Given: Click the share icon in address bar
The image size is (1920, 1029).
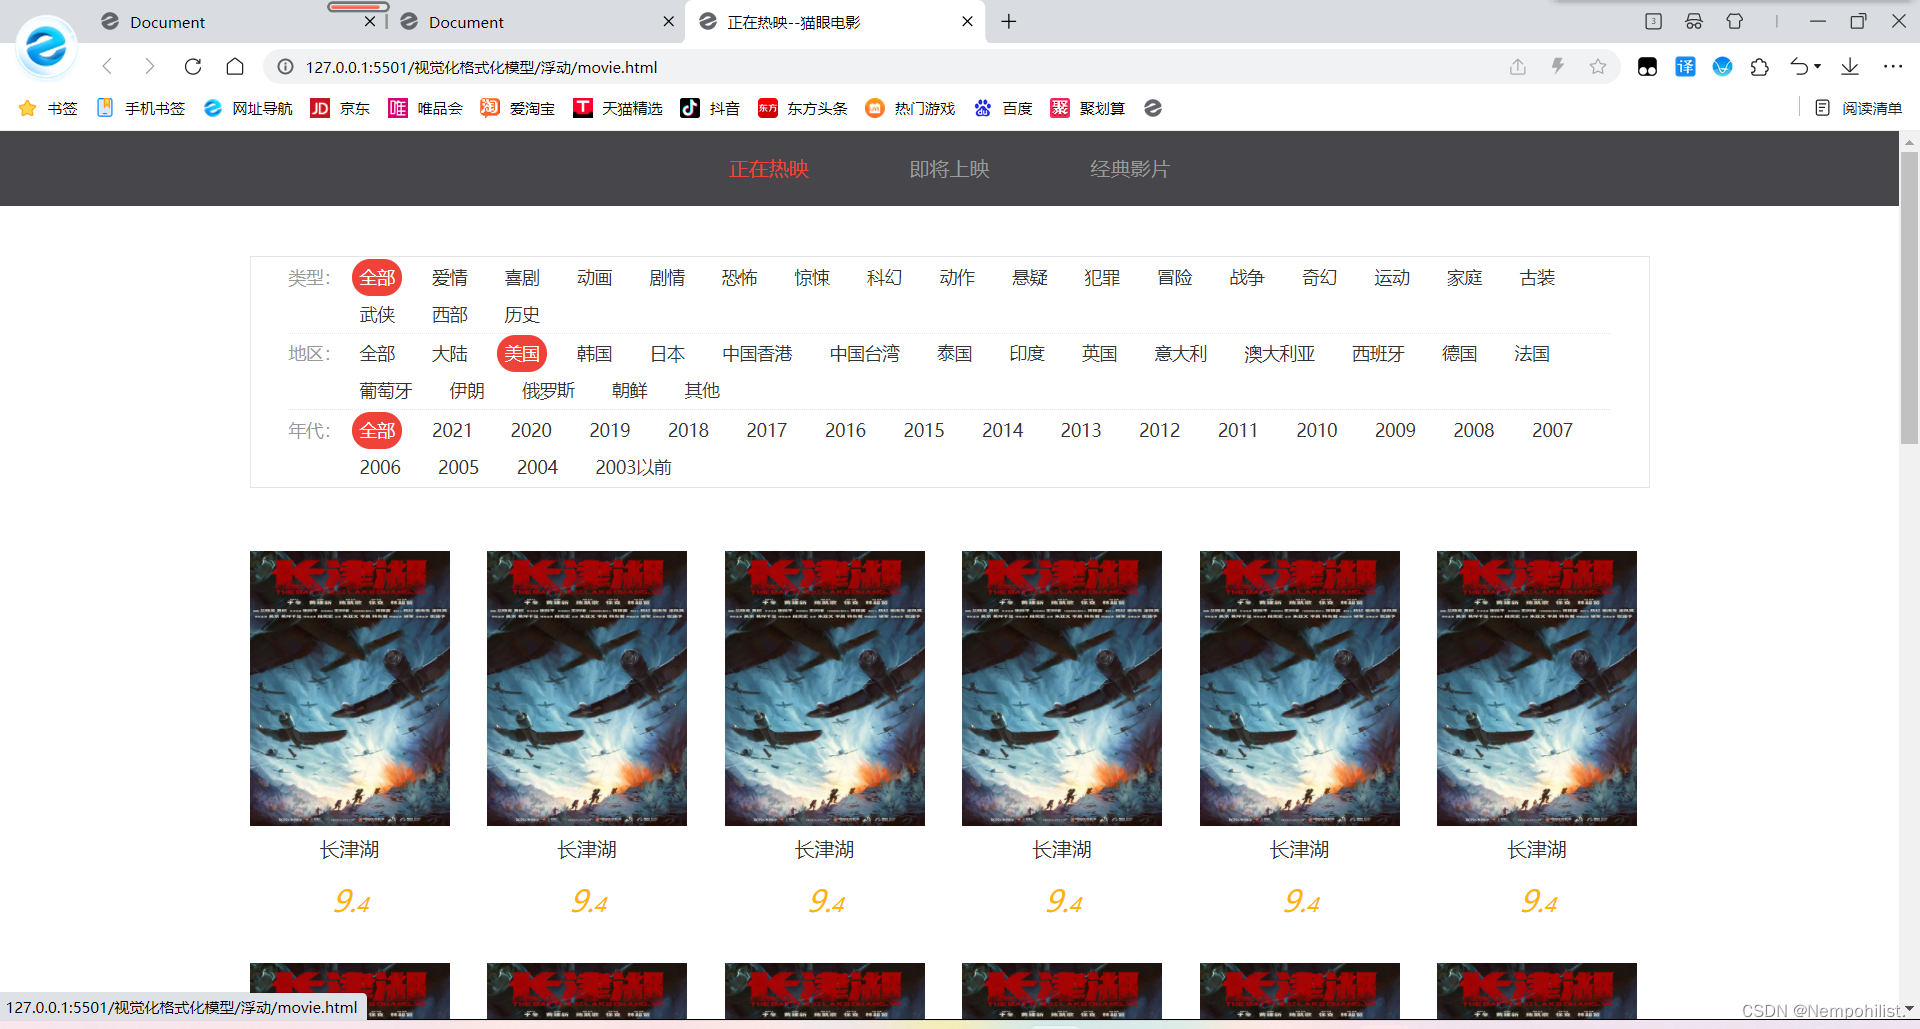Looking at the screenshot, I should (1518, 67).
